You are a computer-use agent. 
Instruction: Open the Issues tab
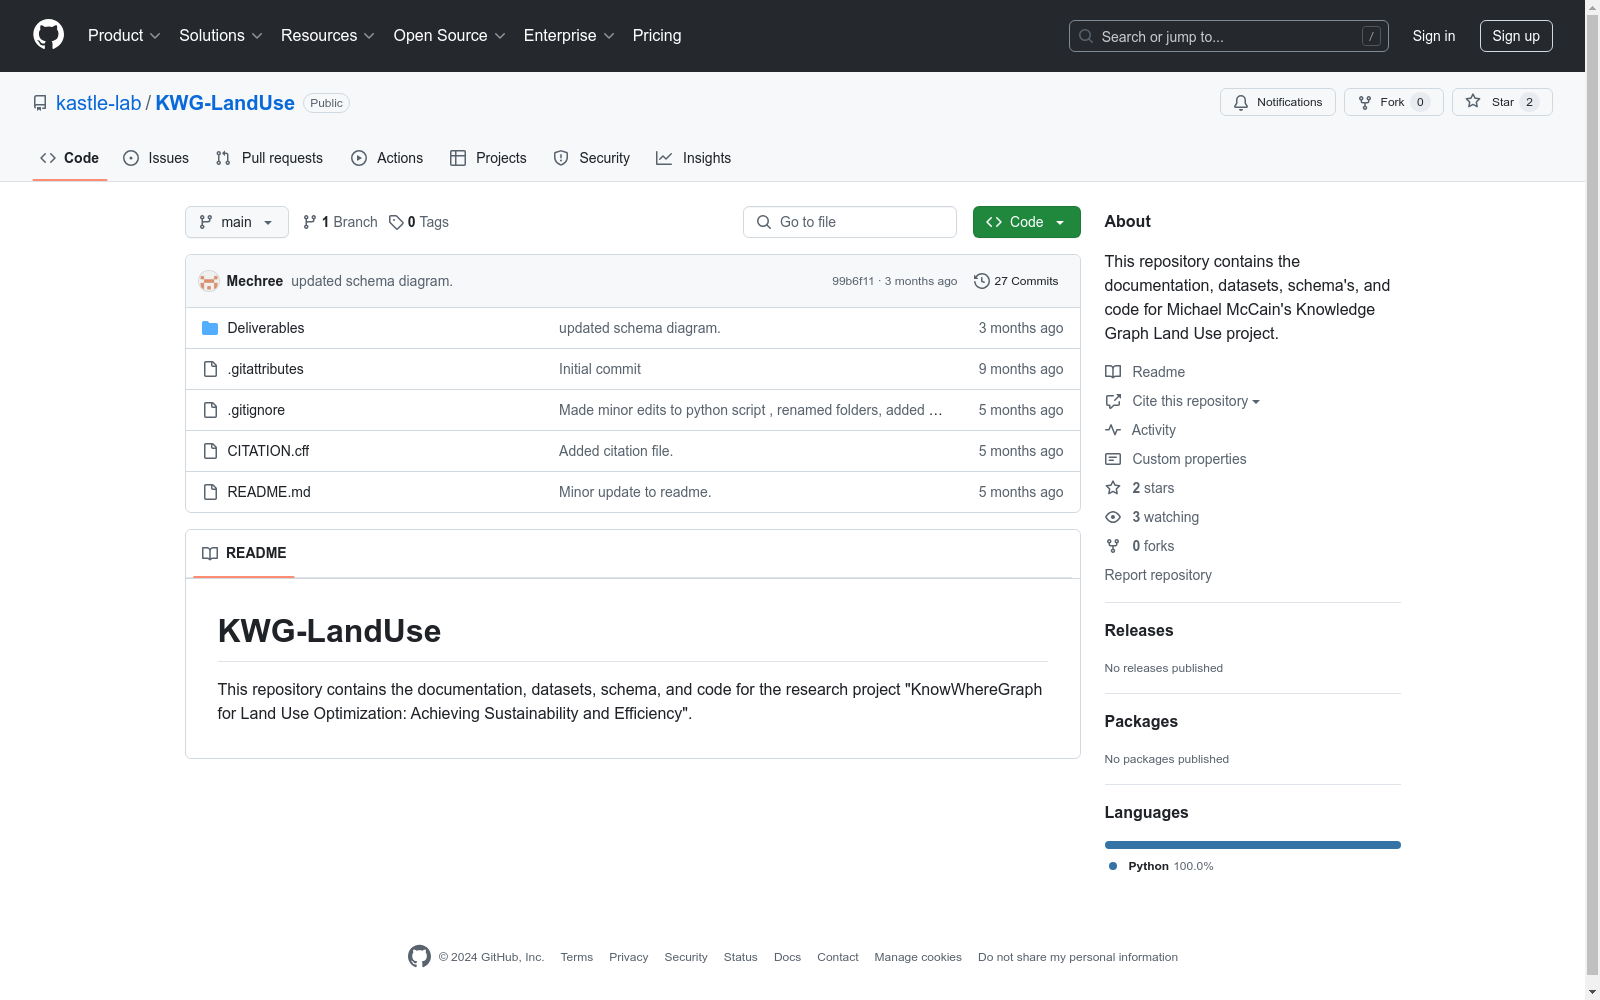156,158
